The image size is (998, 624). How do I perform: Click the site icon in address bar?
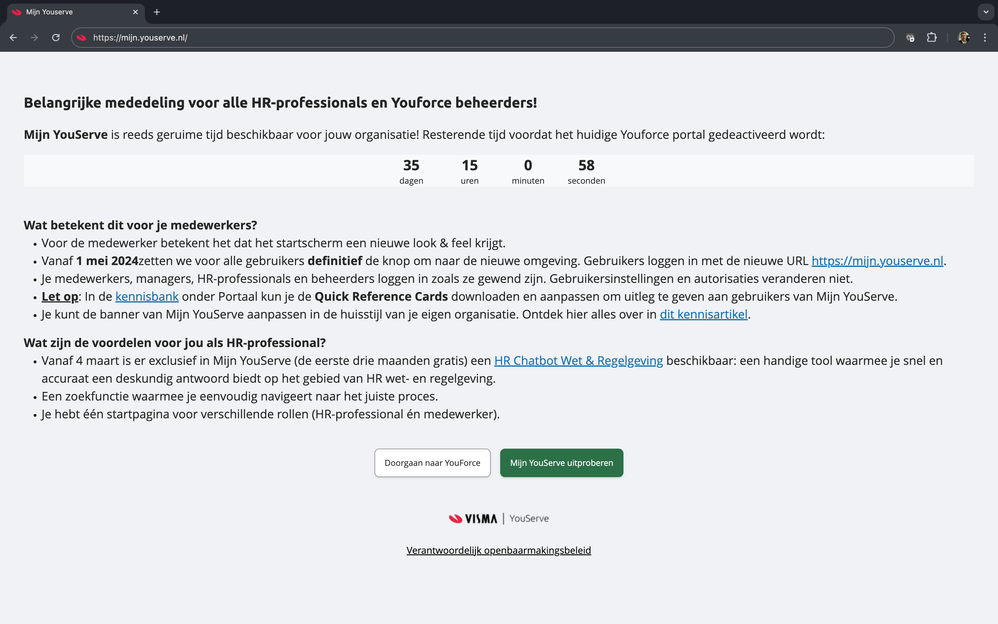[82, 38]
